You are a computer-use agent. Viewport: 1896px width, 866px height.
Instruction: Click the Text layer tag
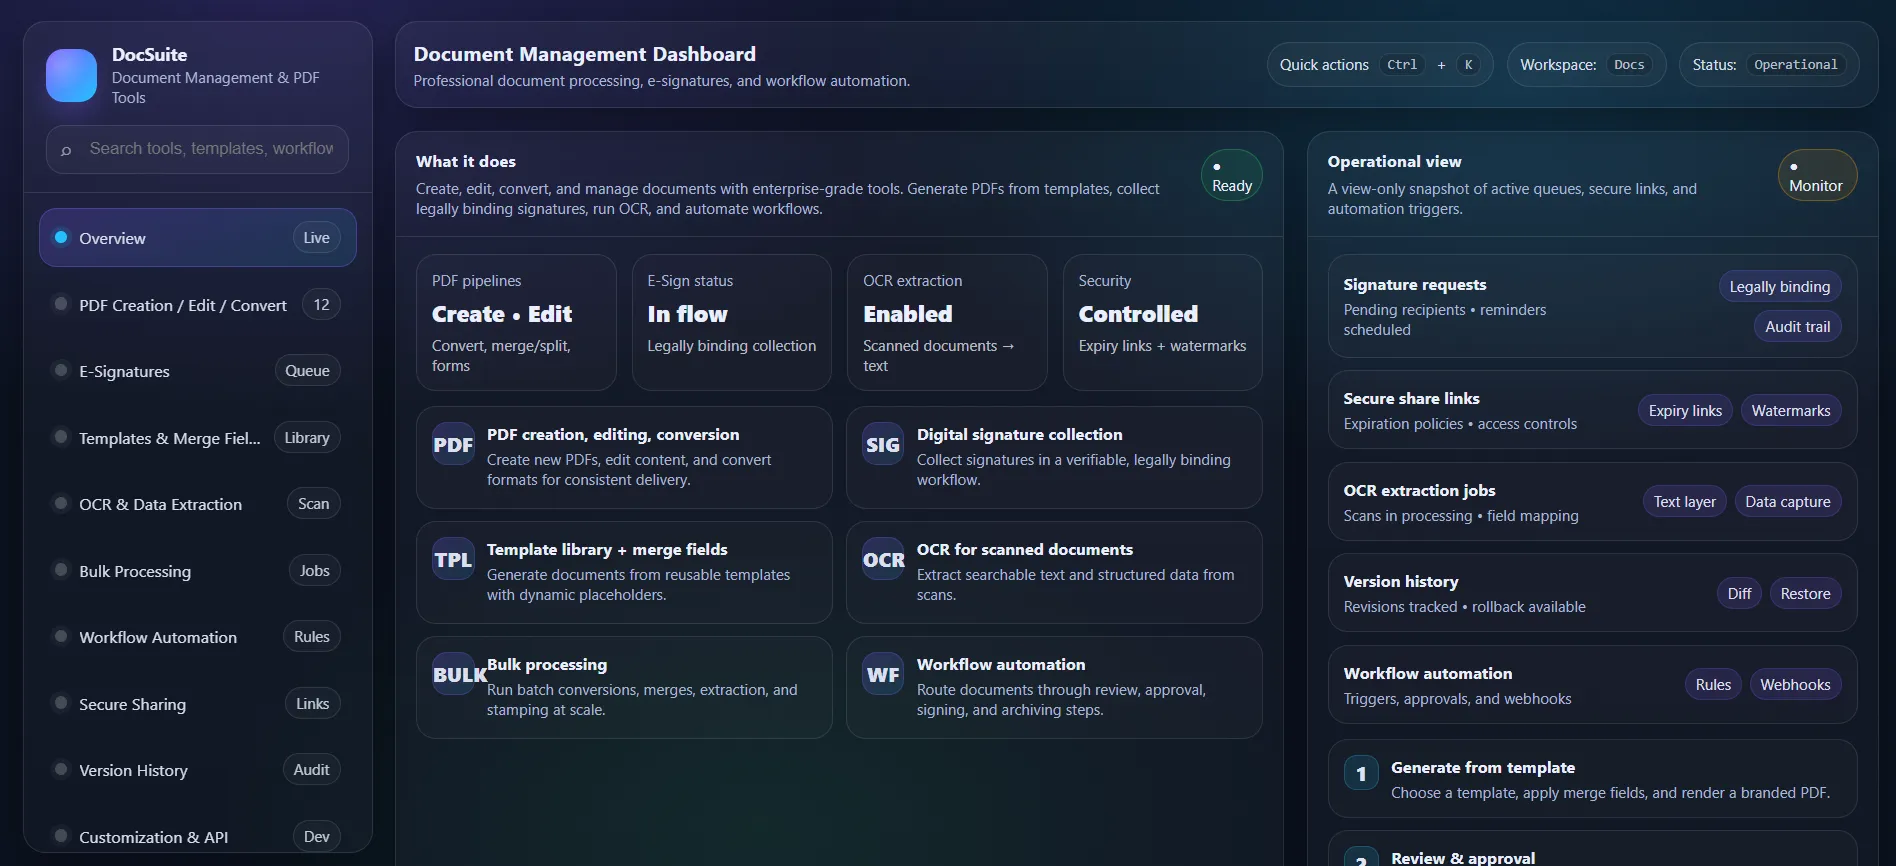click(x=1684, y=502)
